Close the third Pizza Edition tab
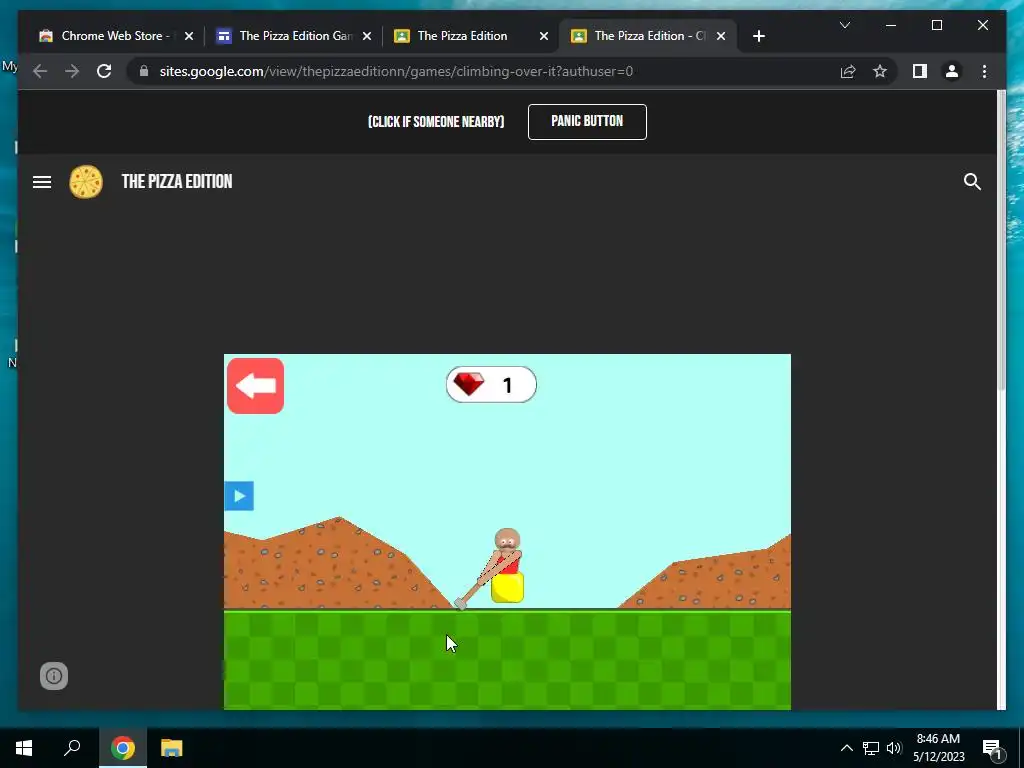Image resolution: width=1024 pixels, height=768 pixels. tap(544, 36)
